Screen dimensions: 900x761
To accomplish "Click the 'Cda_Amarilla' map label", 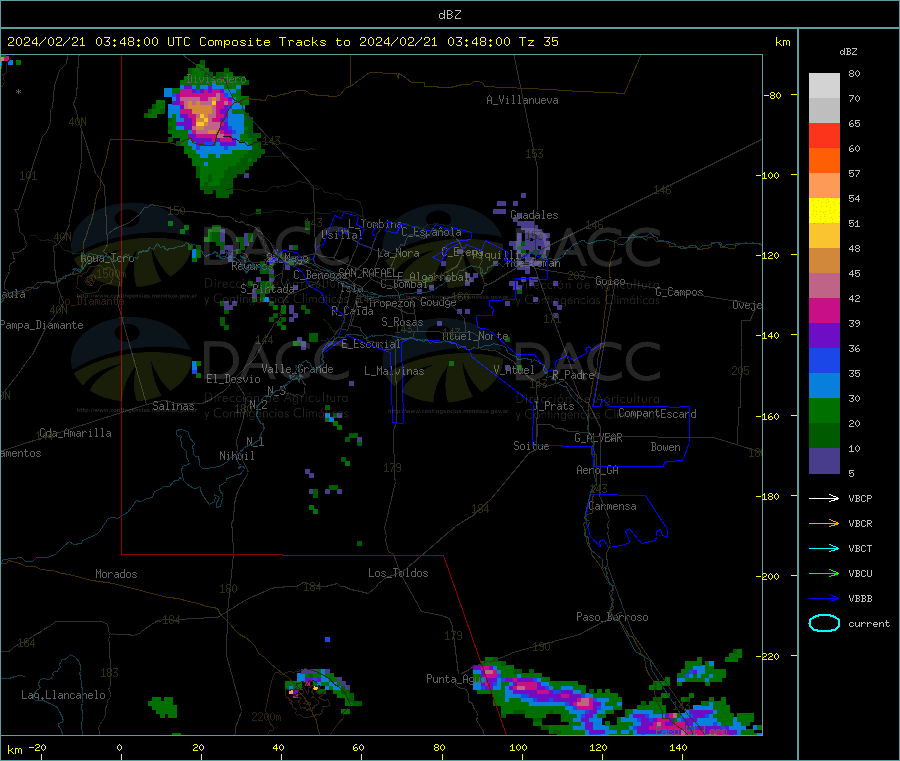I will click(75, 433).
